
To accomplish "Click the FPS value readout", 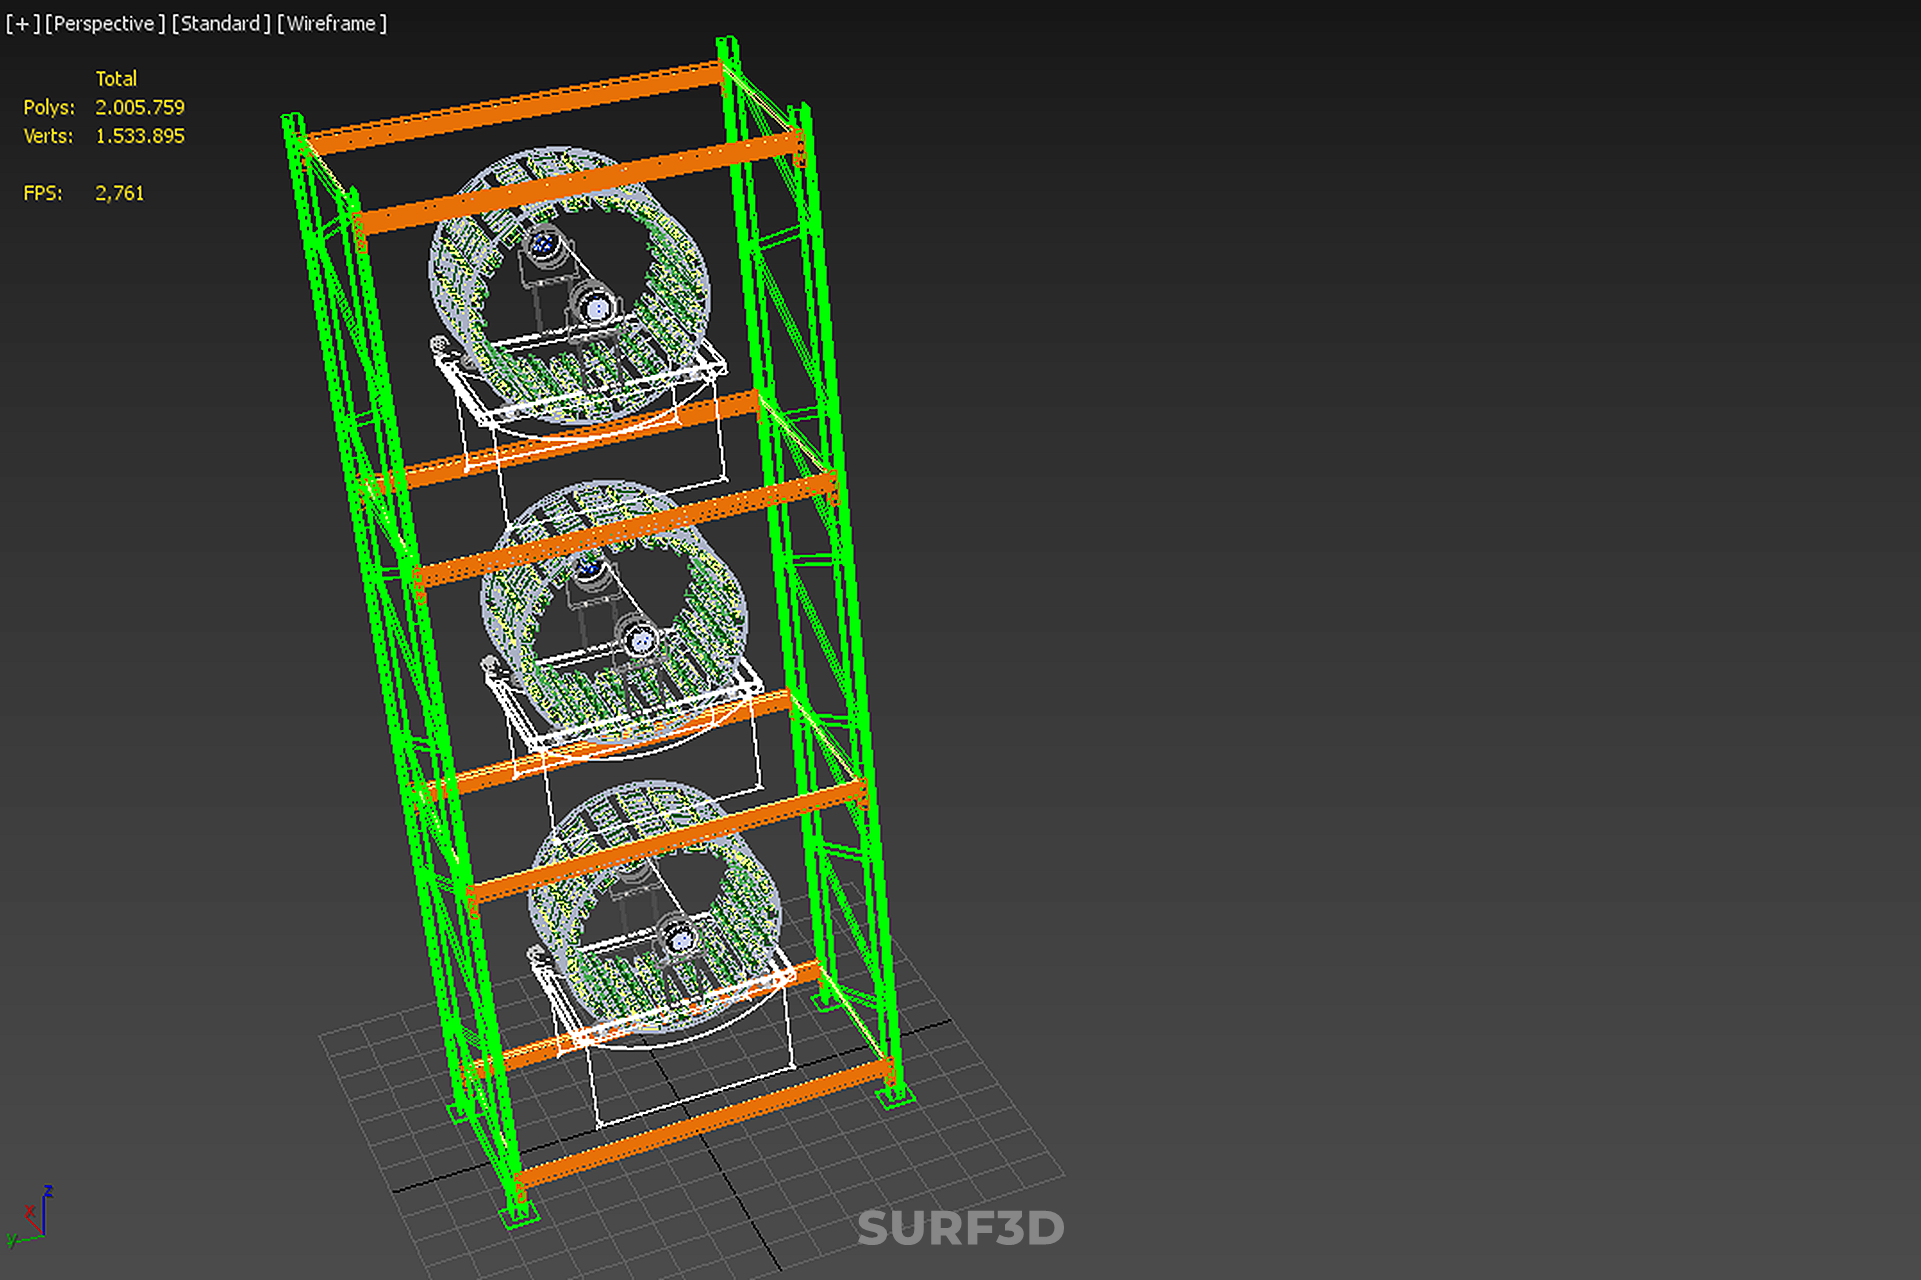I will point(119,193).
